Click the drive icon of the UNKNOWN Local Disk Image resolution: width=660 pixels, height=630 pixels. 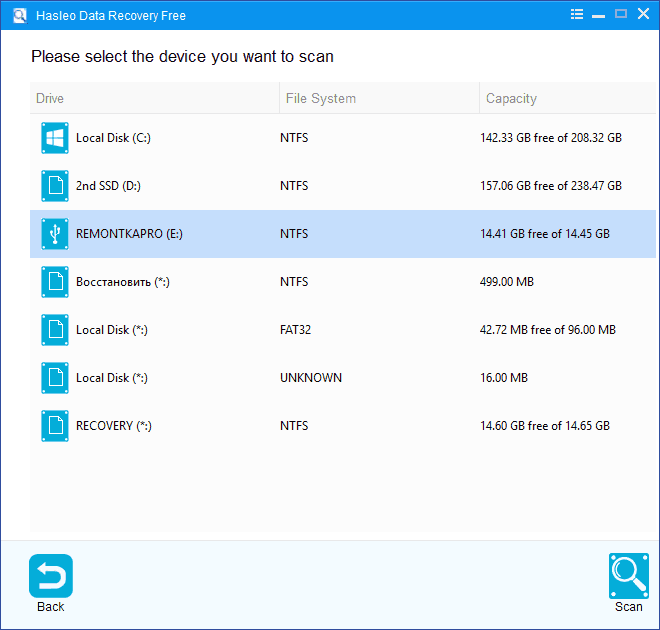click(55, 378)
